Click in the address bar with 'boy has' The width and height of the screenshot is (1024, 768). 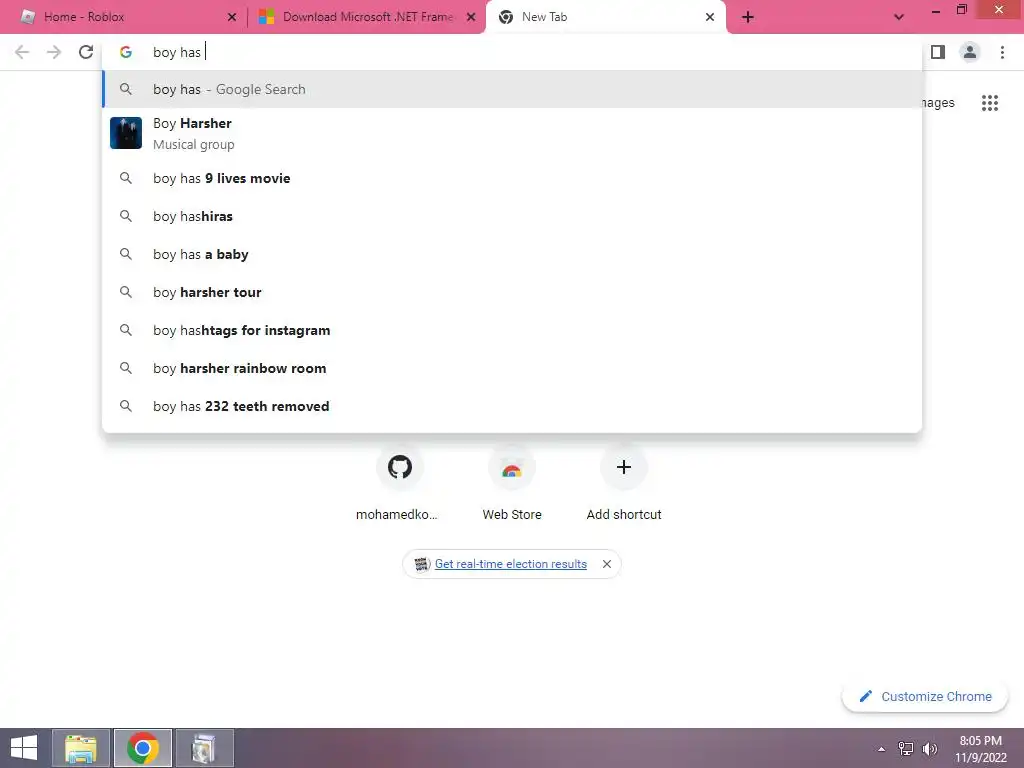tap(512, 52)
